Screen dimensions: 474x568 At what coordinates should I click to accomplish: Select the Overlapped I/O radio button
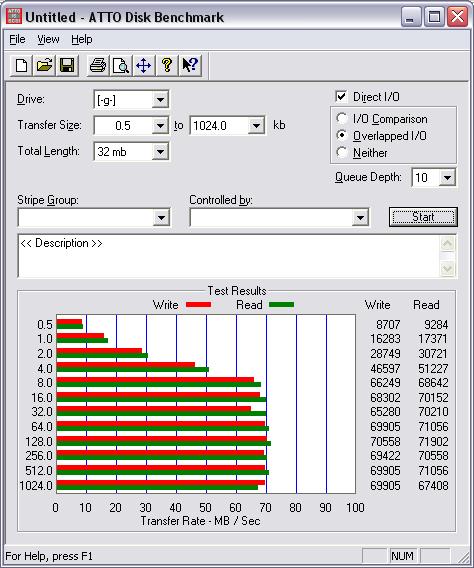(341, 135)
